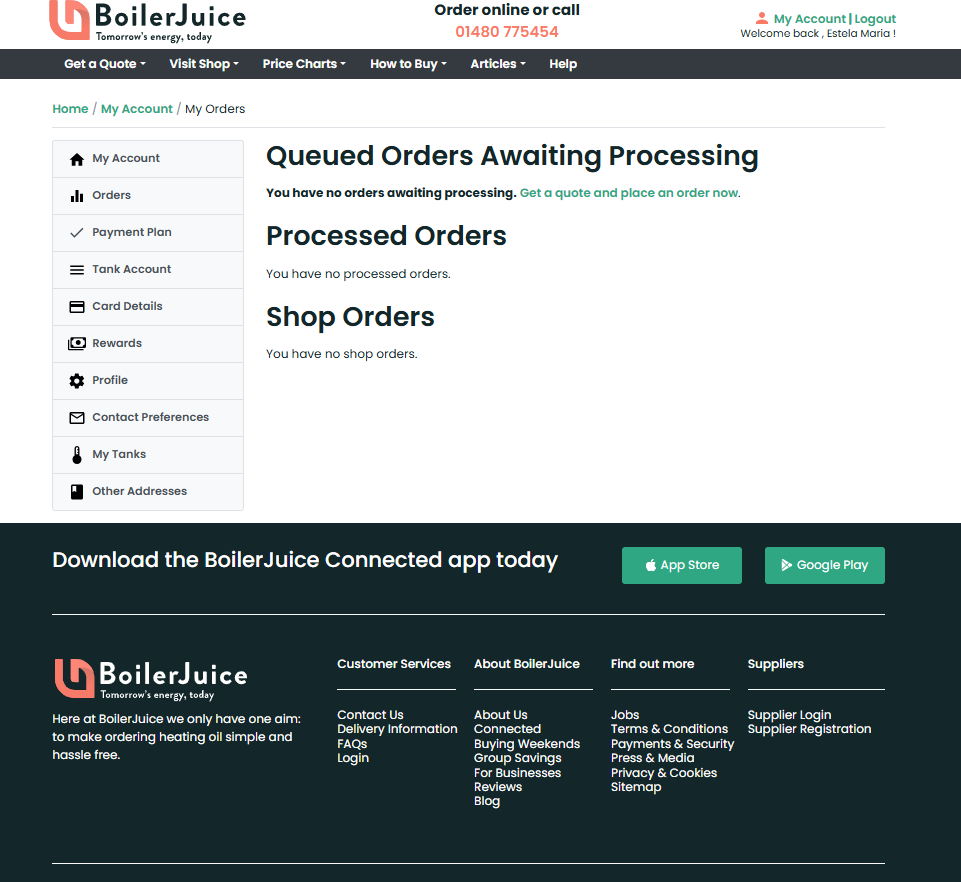Open Terms & Conditions footer link
The height and width of the screenshot is (882, 961).
click(669, 729)
